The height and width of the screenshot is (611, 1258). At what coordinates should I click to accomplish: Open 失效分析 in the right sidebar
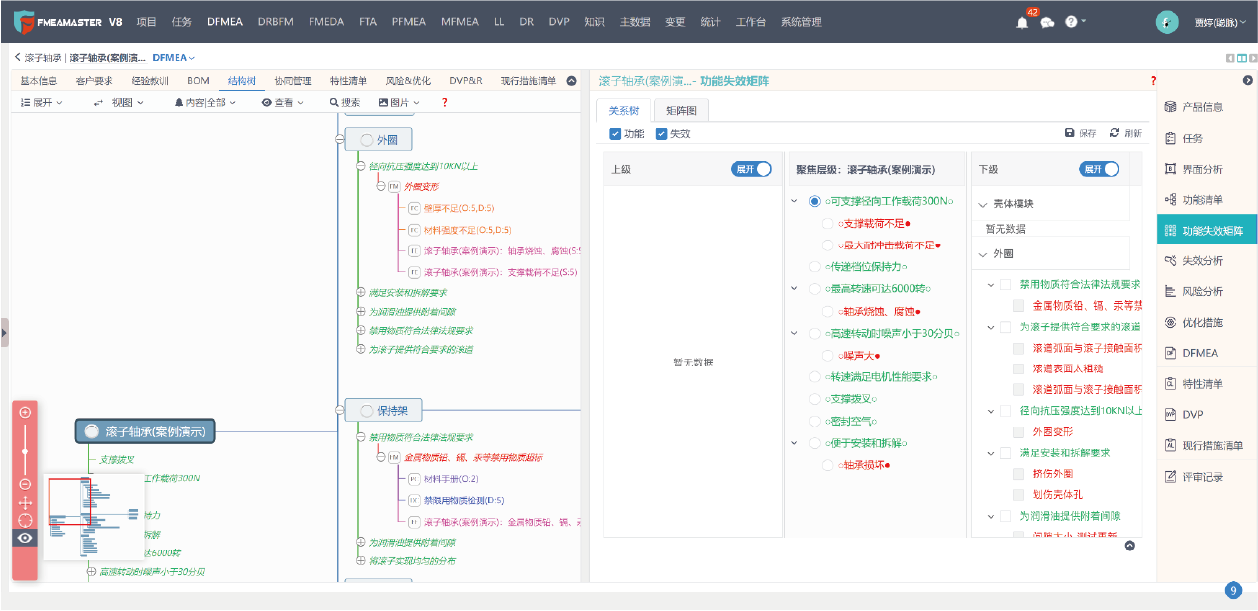(x=1201, y=261)
